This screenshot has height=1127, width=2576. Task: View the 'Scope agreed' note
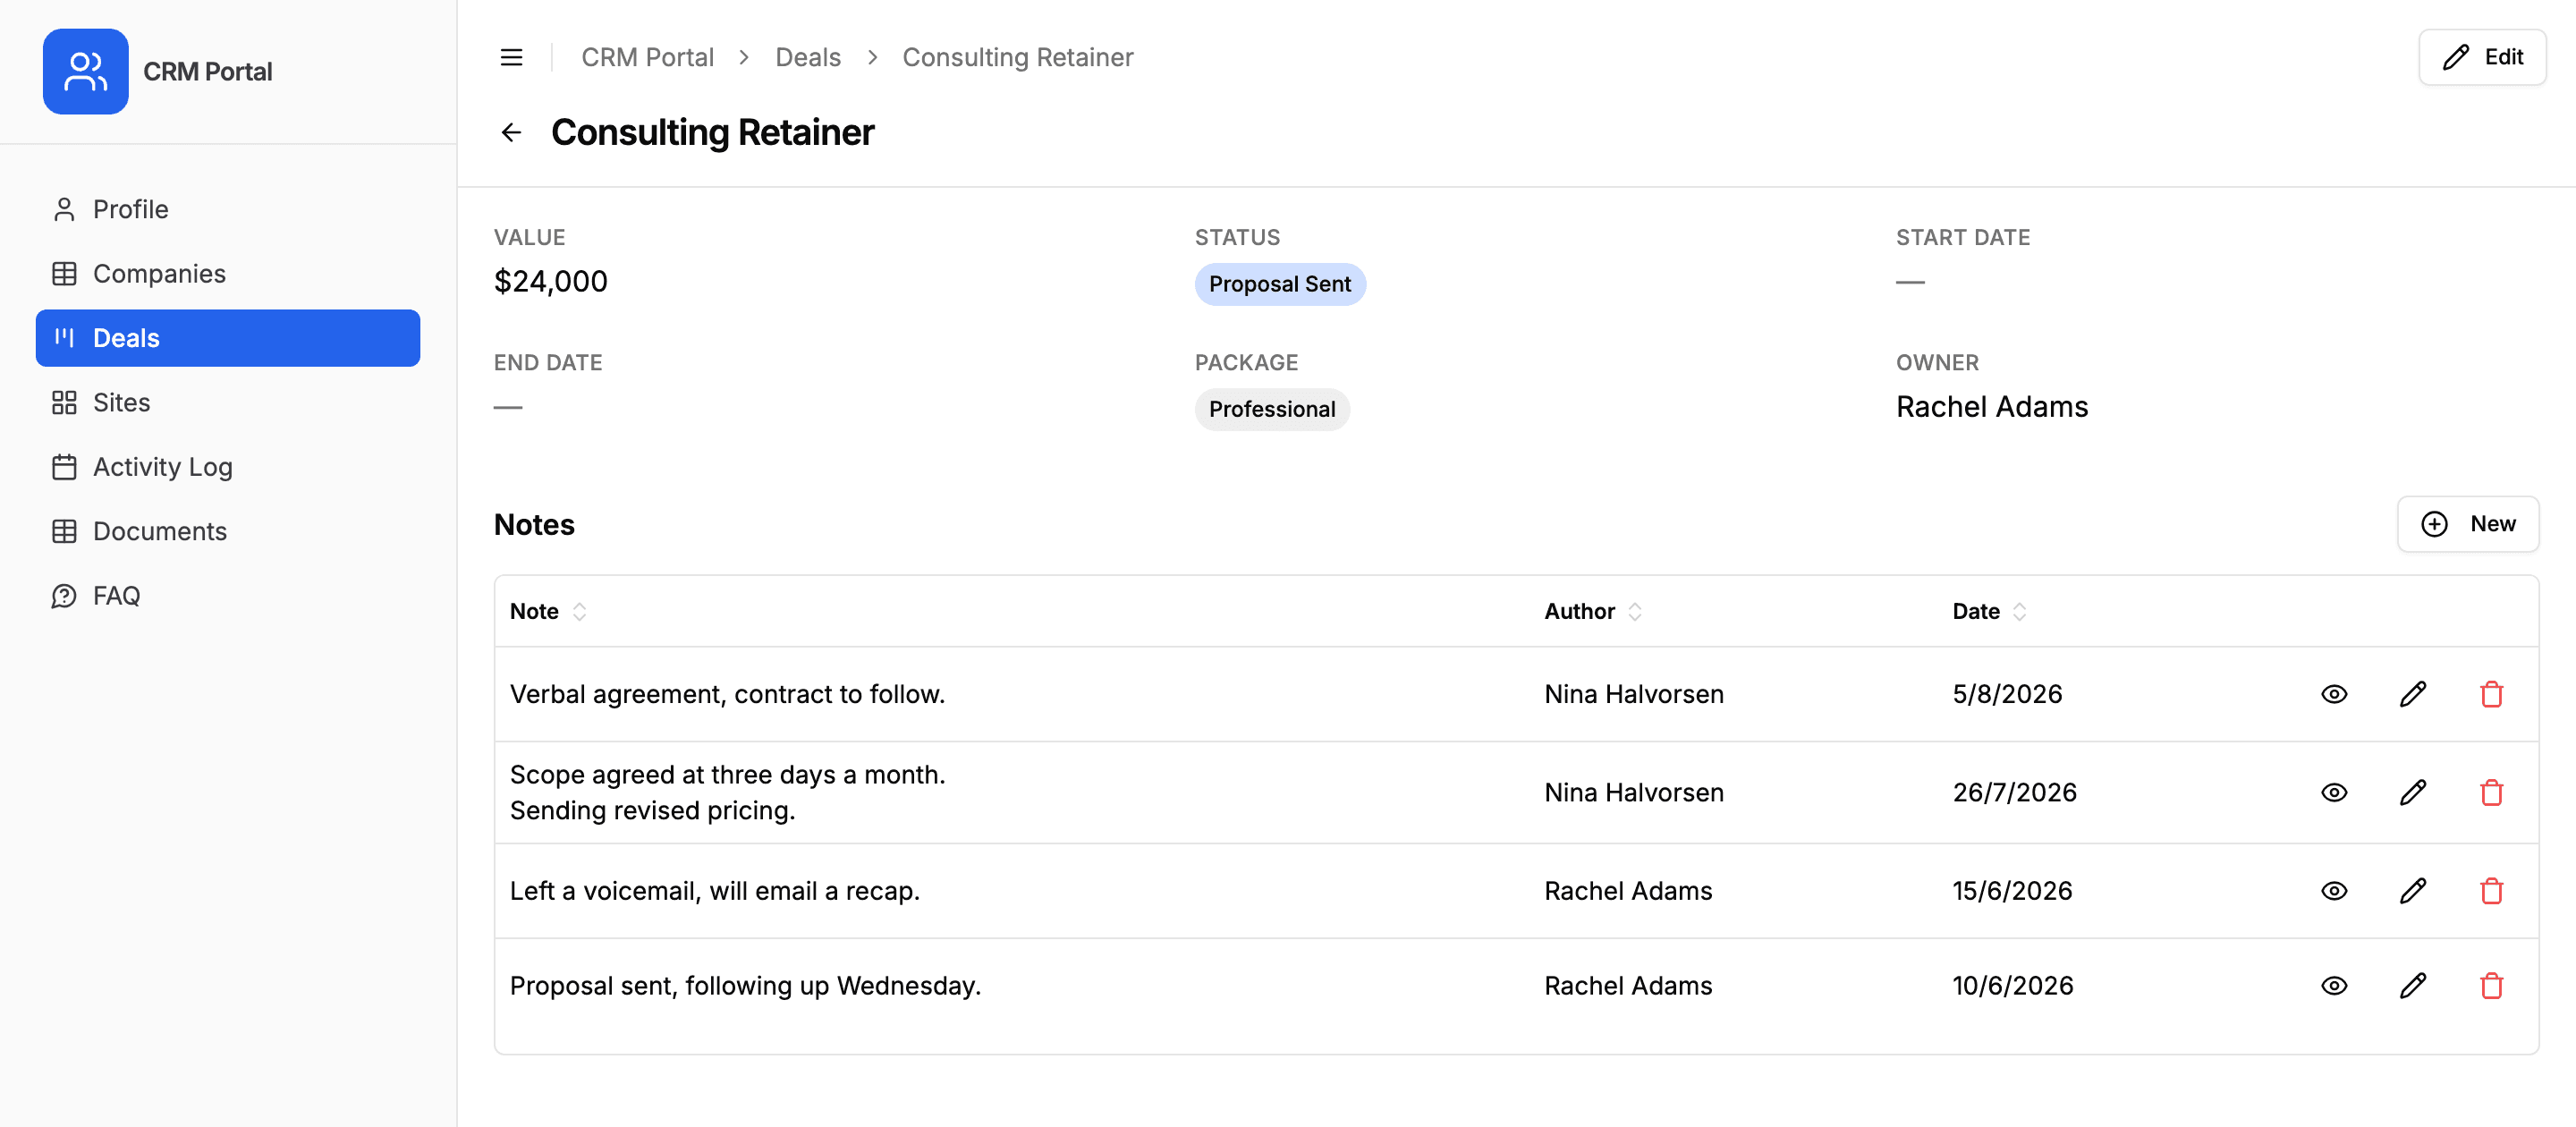tap(2334, 792)
